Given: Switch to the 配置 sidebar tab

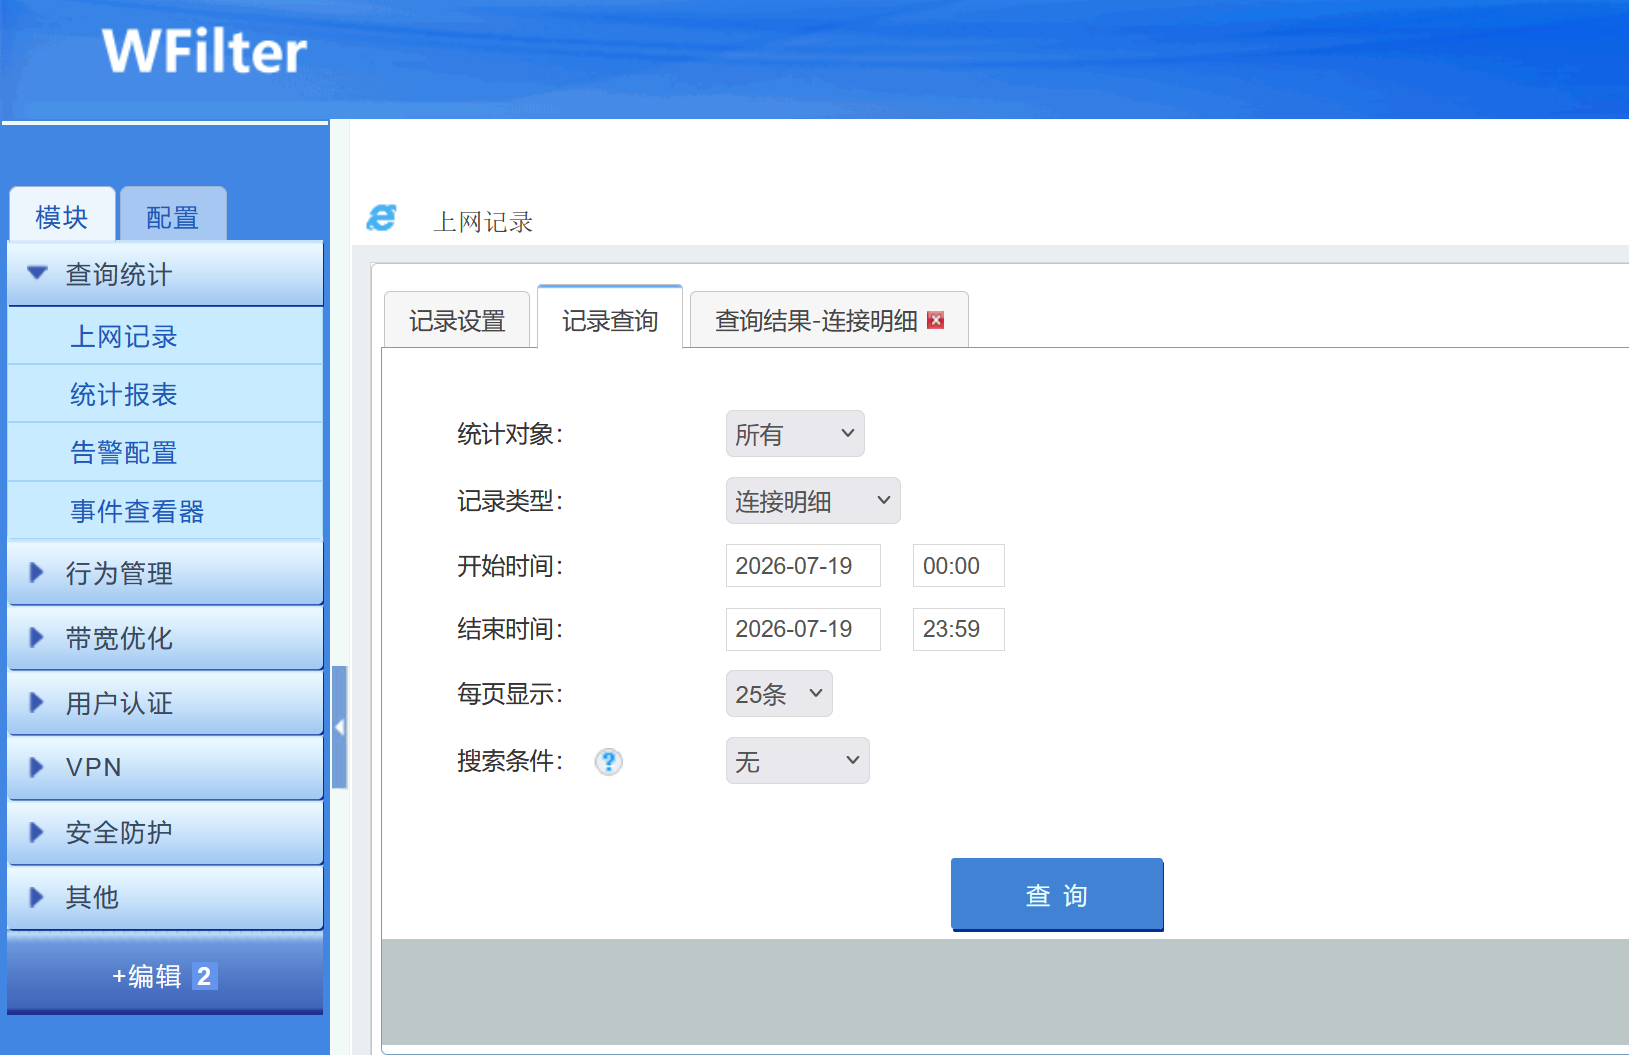Looking at the screenshot, I should click(x=173, y=215).
